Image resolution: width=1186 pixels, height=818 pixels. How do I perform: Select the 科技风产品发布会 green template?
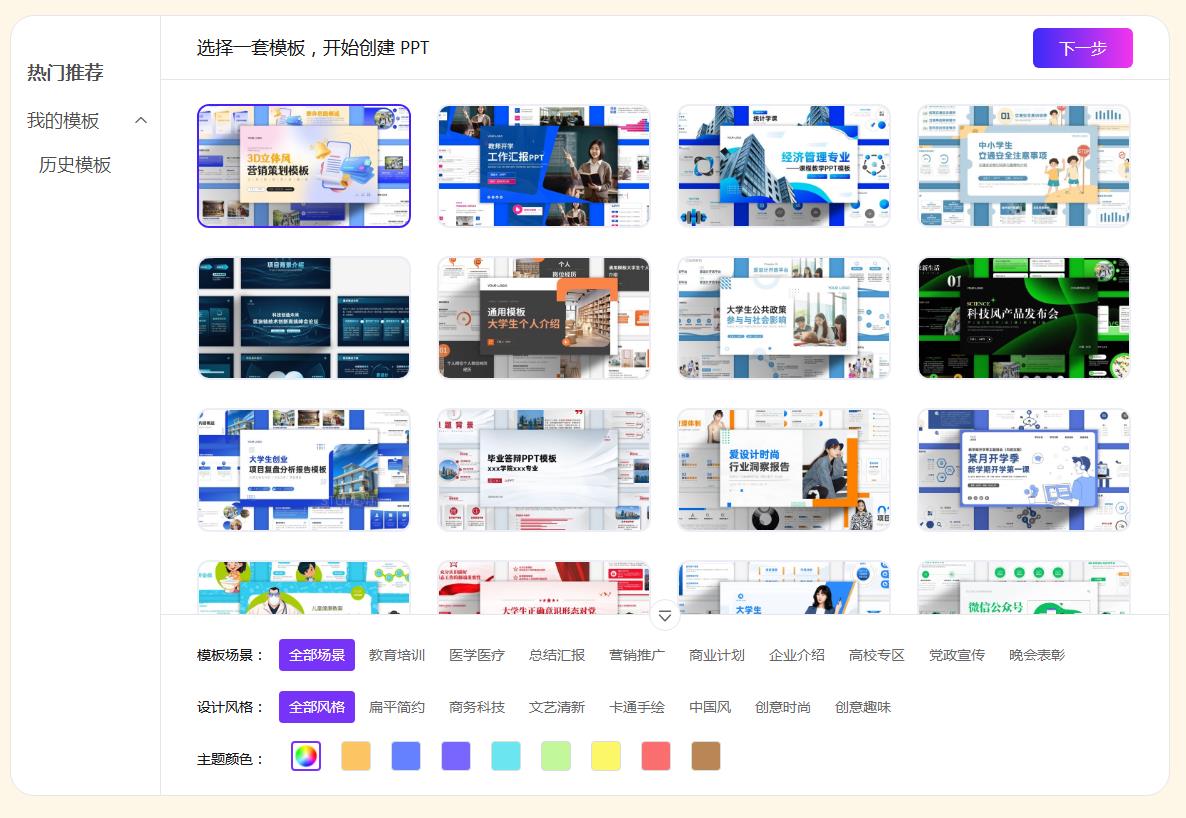click(x=1023, y=318)
